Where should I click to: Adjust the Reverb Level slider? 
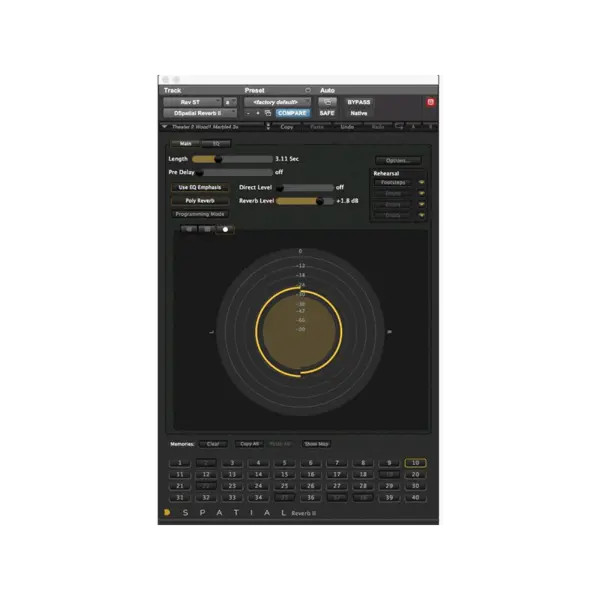(305, 201)
